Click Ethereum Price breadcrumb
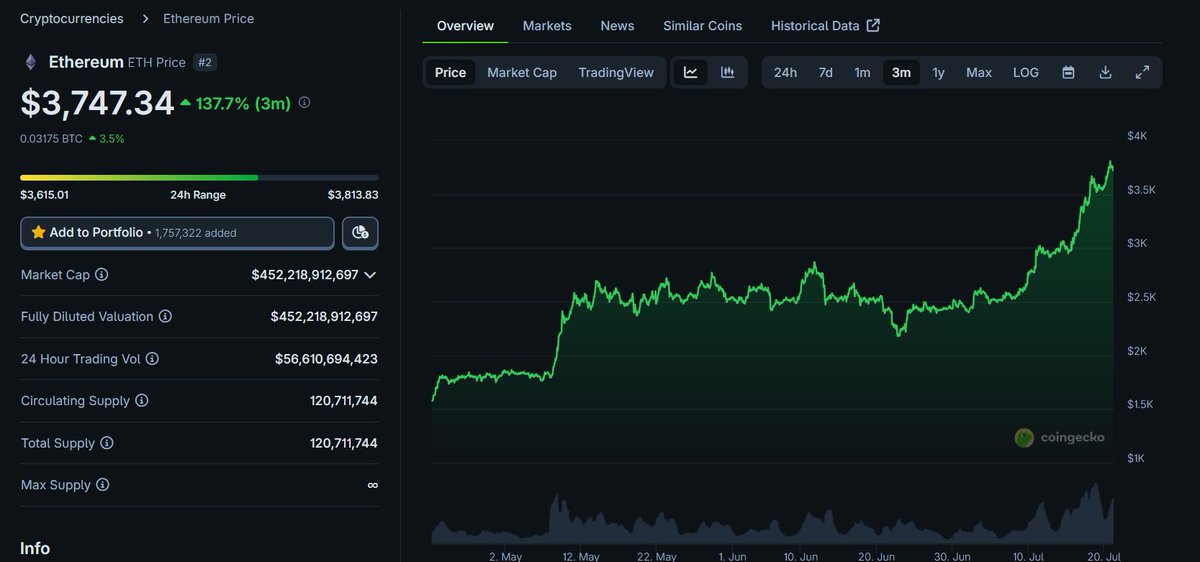 click(209, 18)
